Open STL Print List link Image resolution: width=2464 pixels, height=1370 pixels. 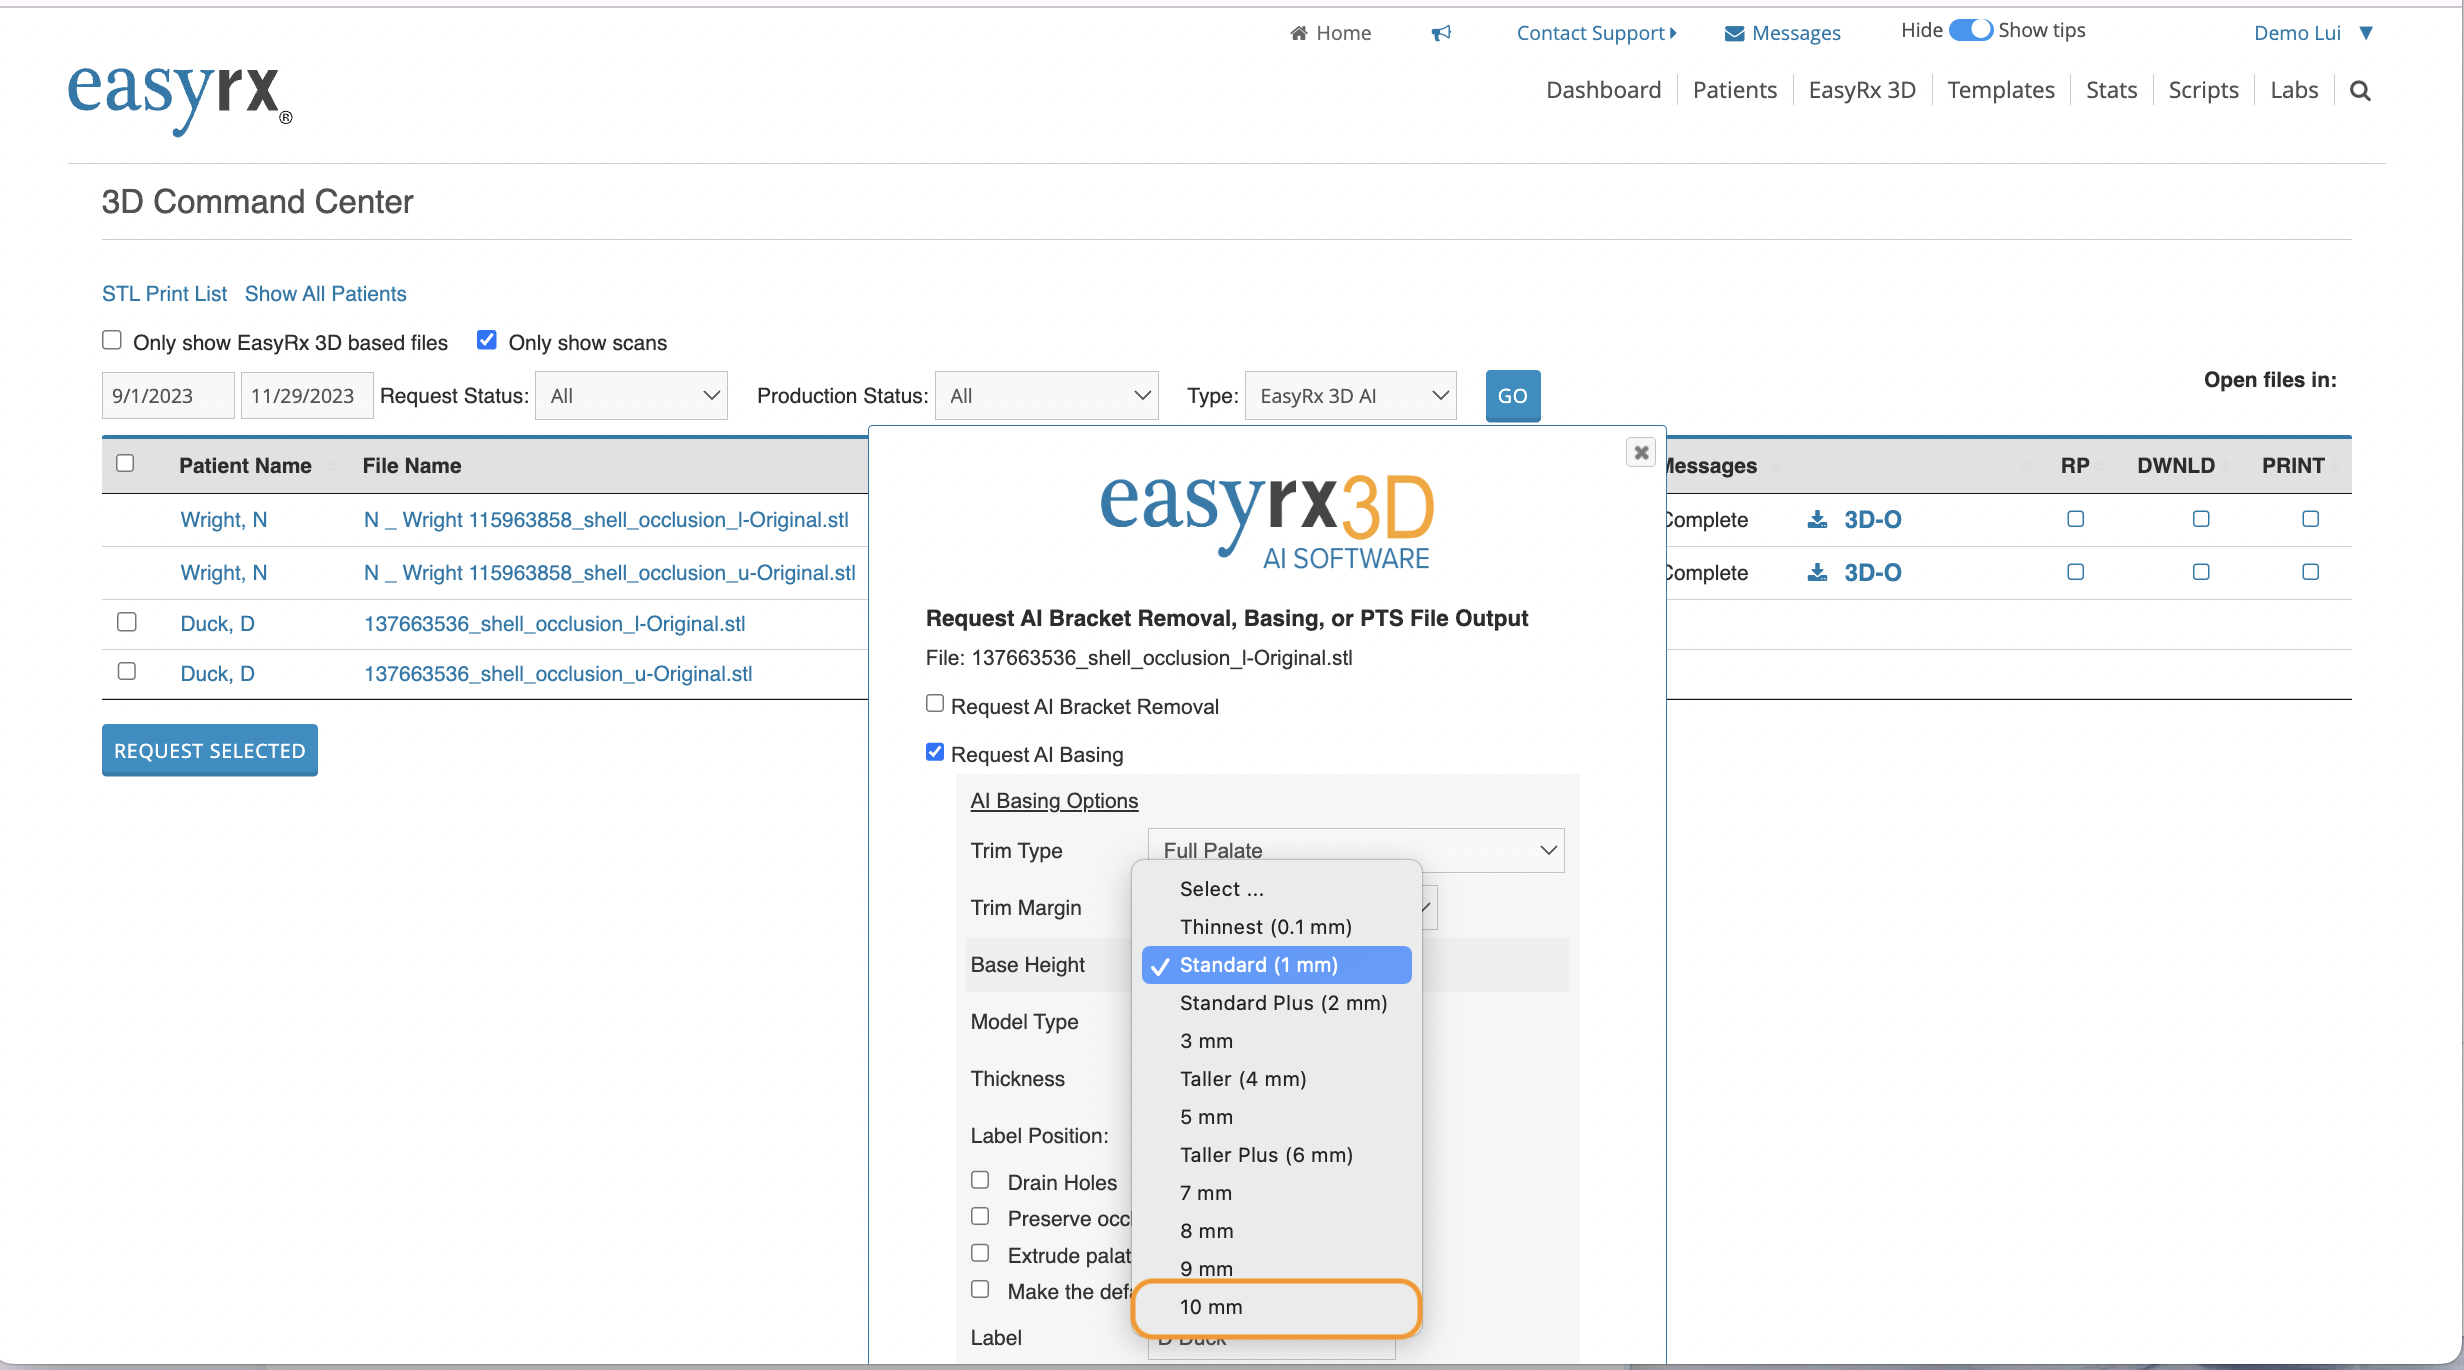[x=165, y=294]
